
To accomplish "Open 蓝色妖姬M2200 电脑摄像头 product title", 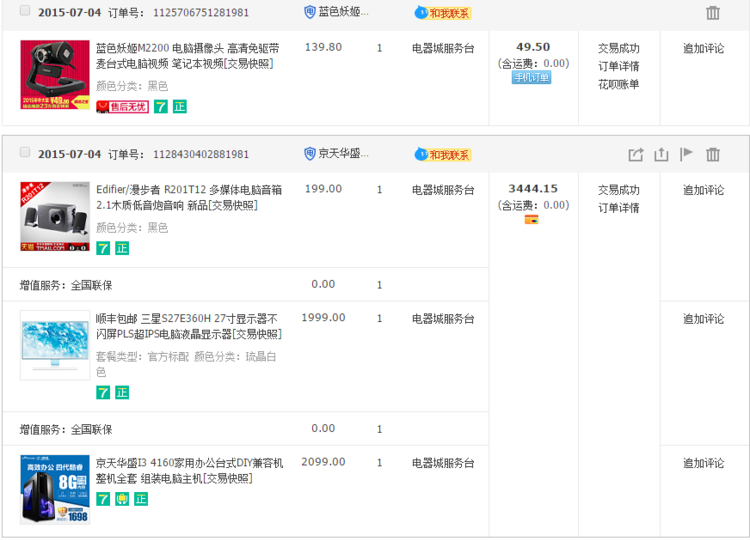I will (188, 56).
